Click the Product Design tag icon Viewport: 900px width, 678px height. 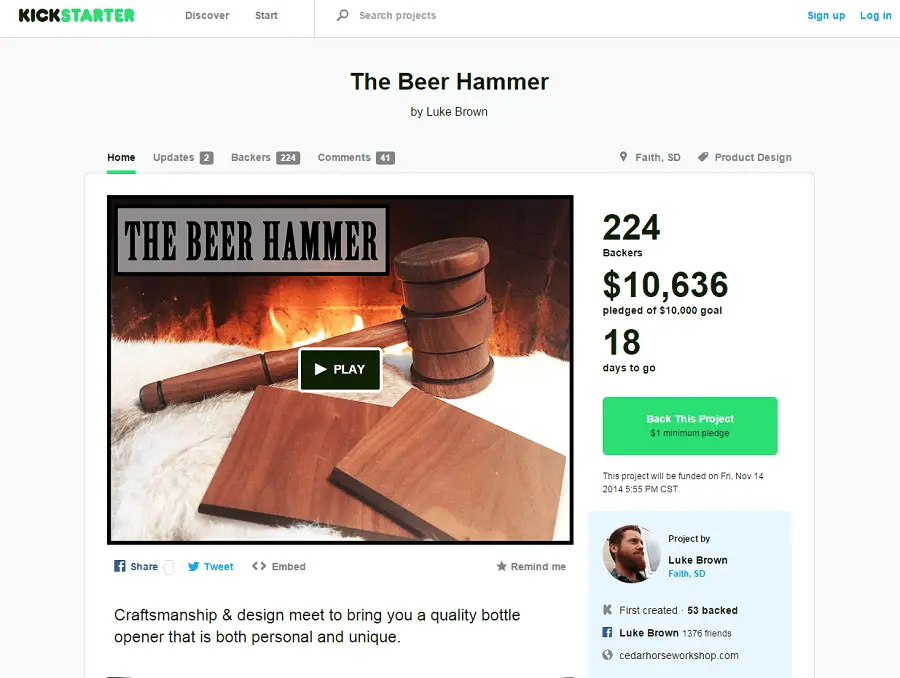[703, 157]
